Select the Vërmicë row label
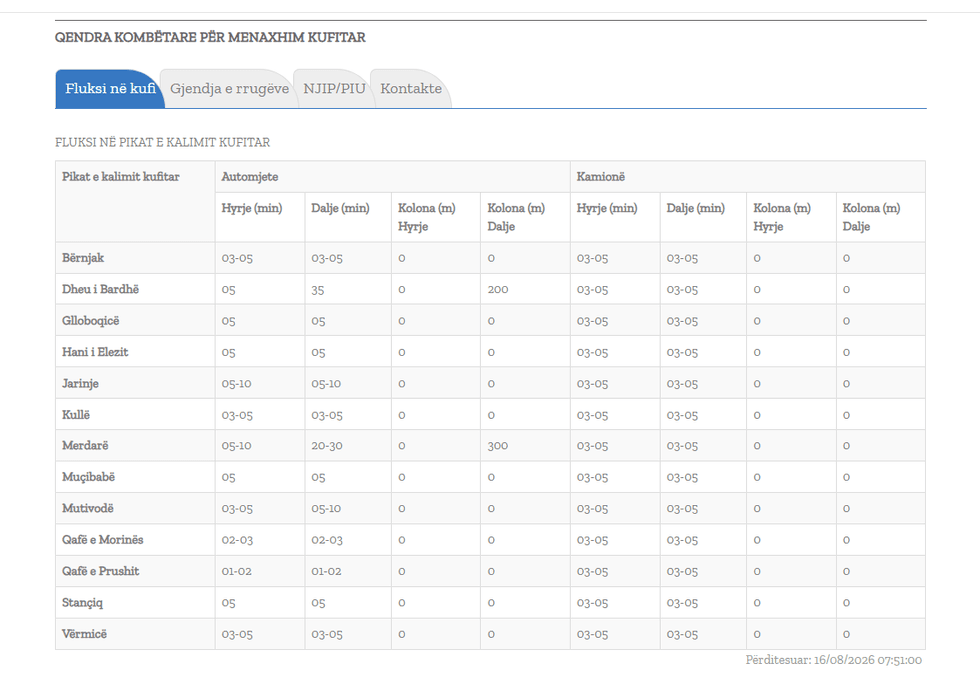This screenshot has height=683, width=980. coord(84,634)
